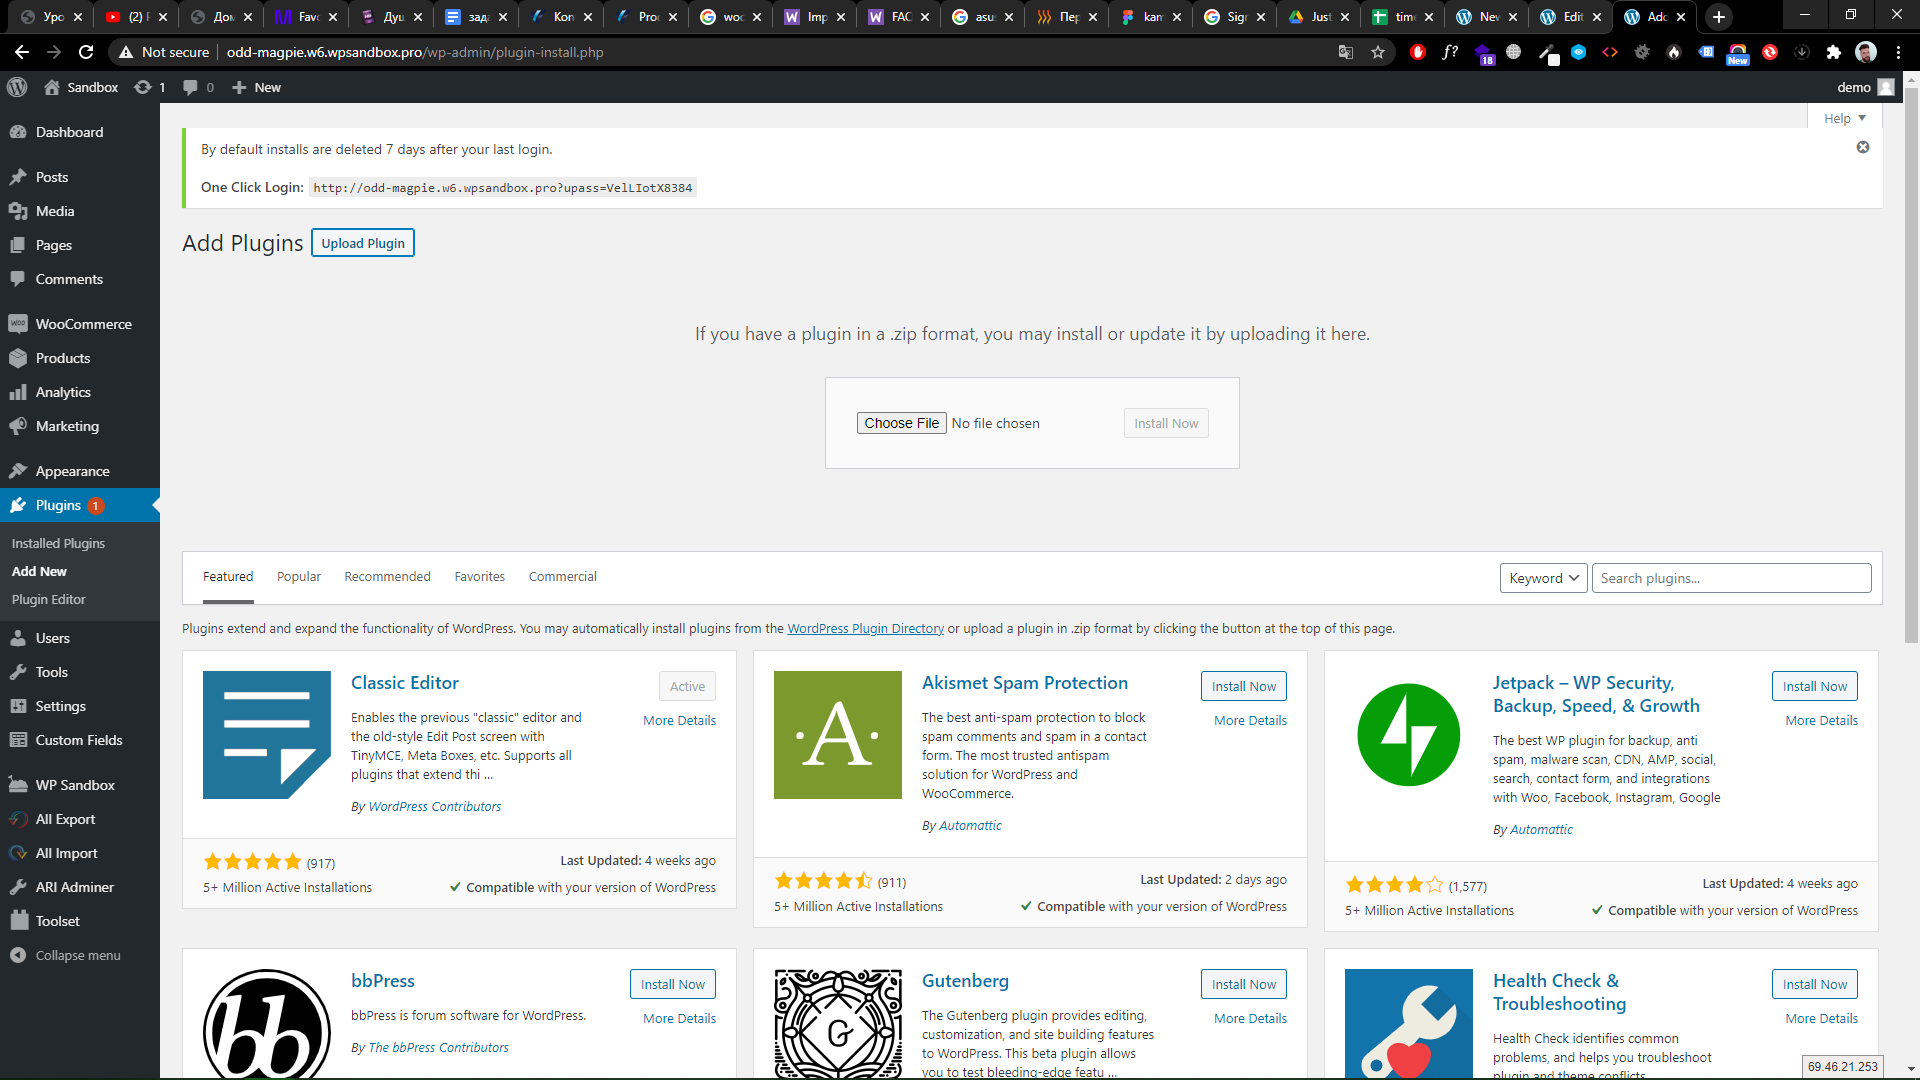The height and width of the screenshot is (1080, 1920).
Task: Open Appearance menu
Action: coord(72,471)
